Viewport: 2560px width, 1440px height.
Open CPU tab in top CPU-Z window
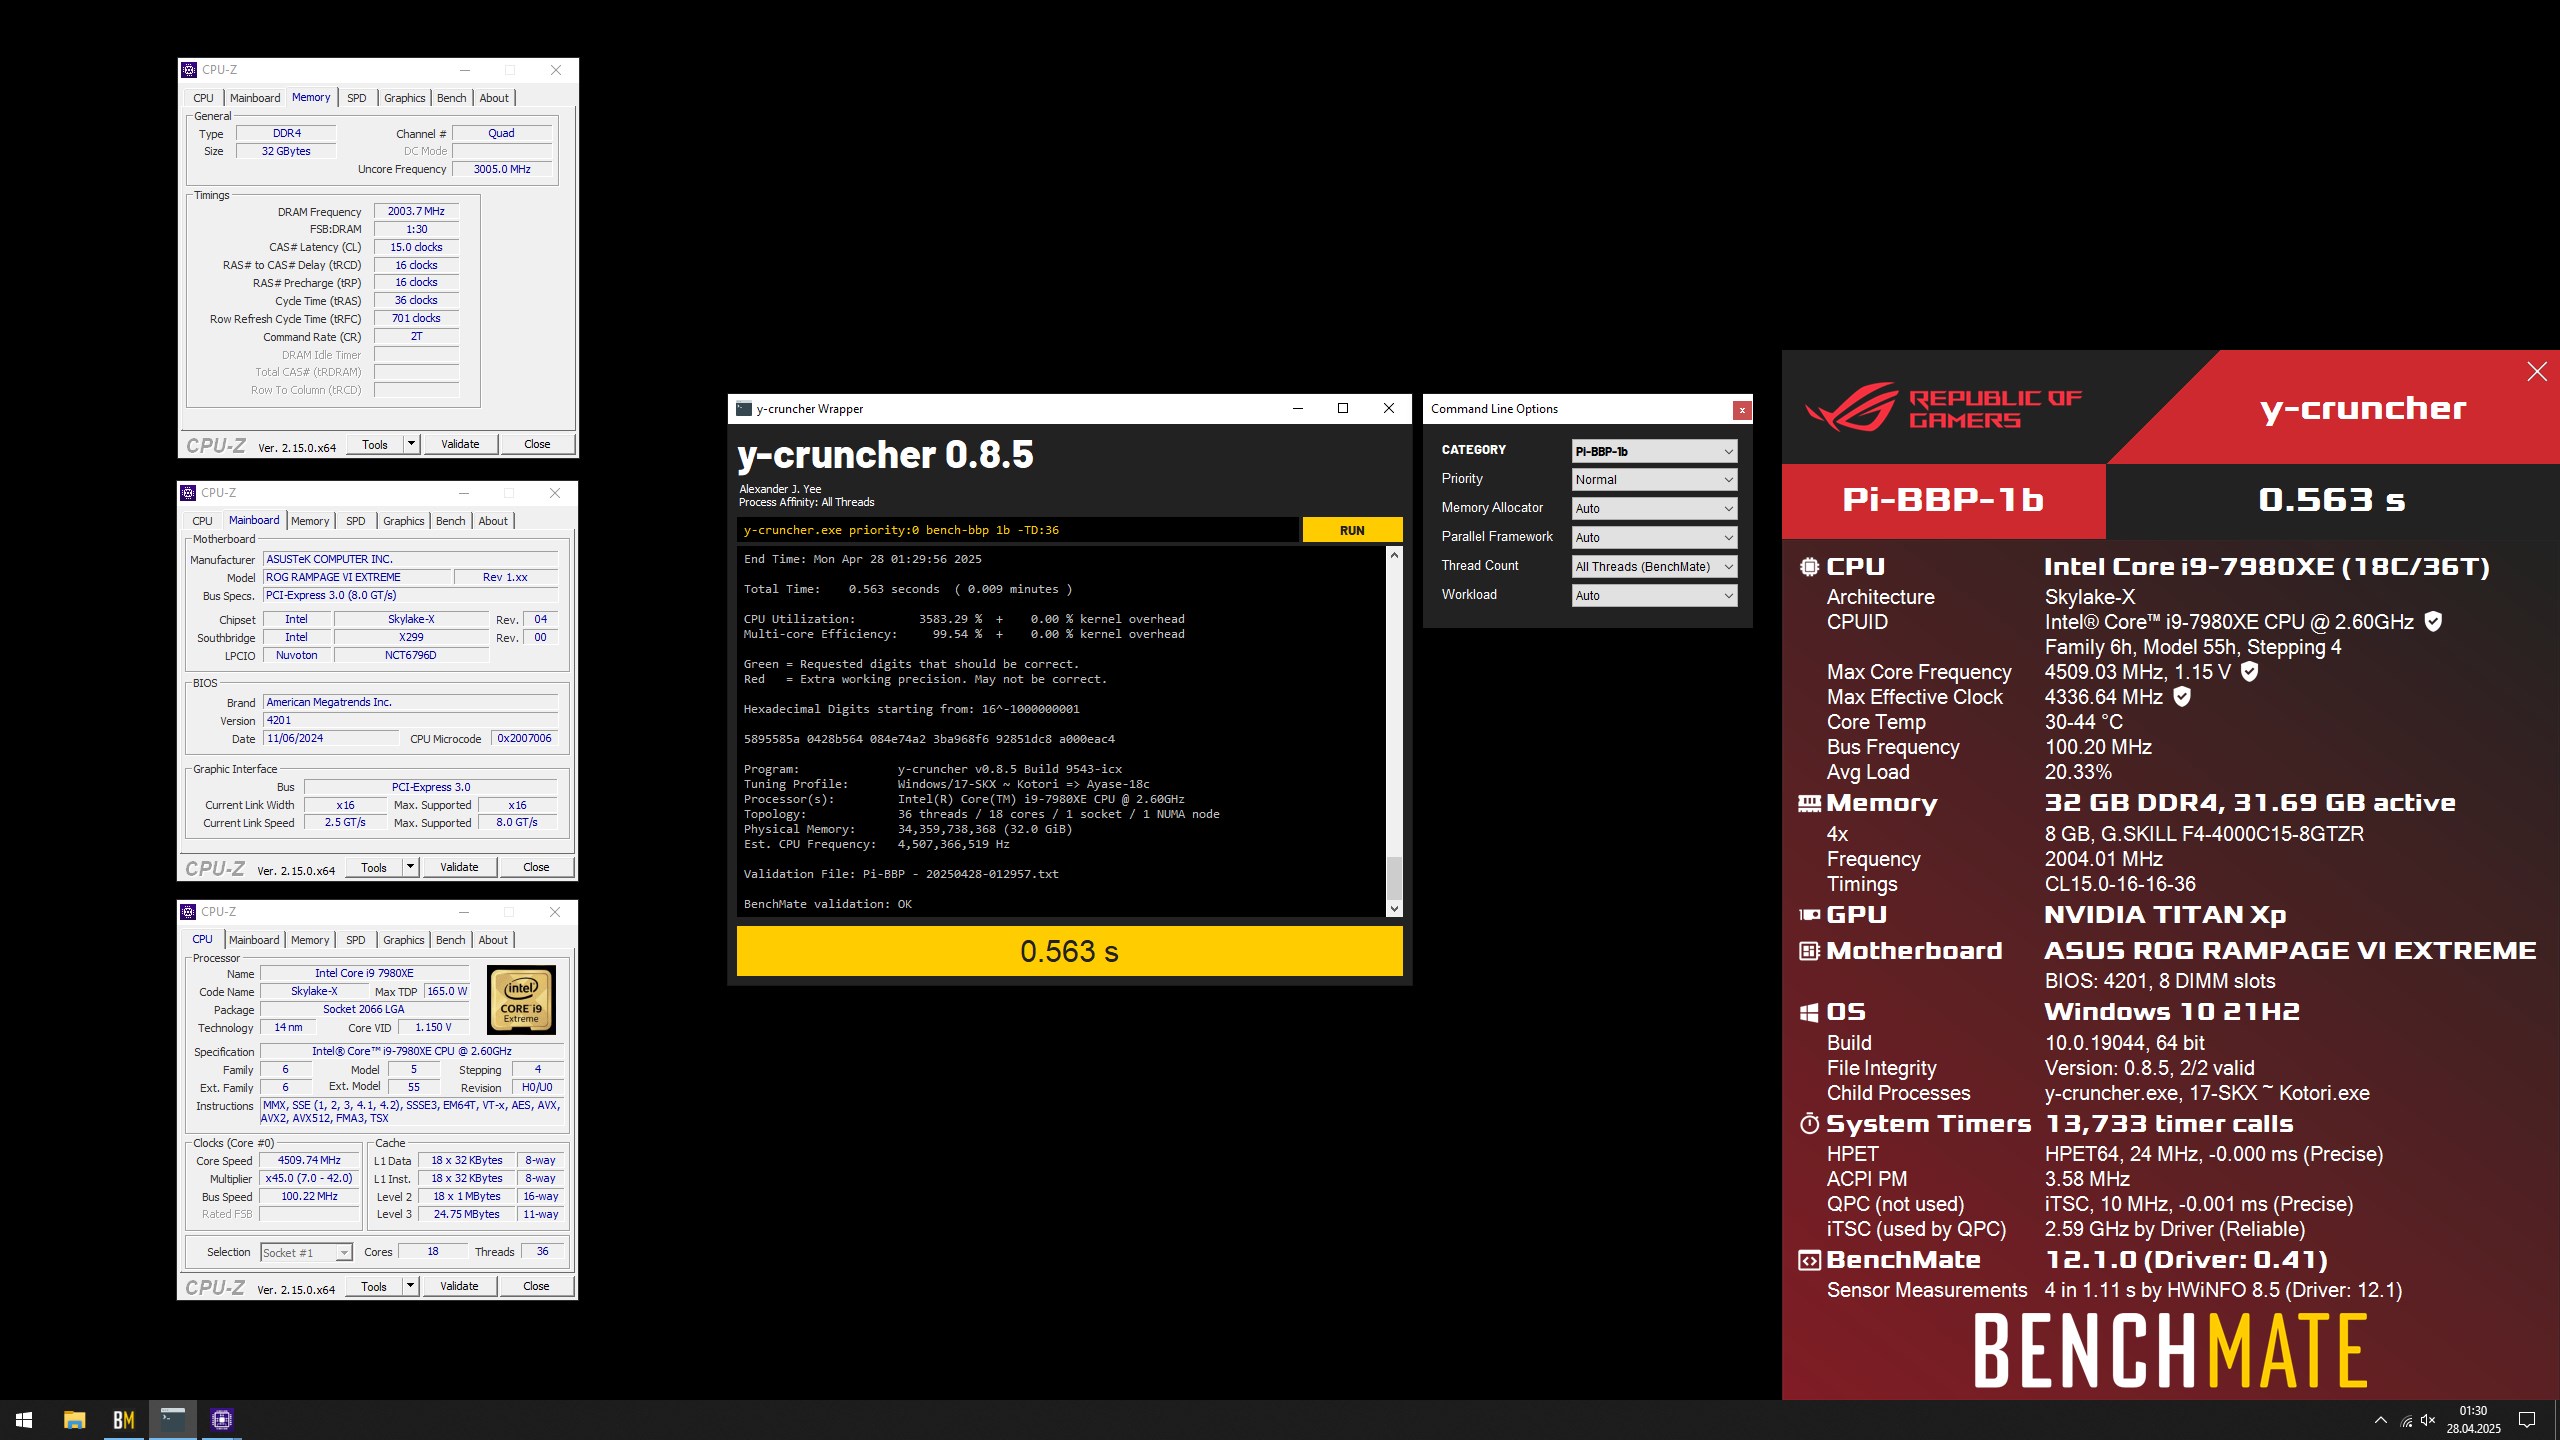(x=203, y=98)
